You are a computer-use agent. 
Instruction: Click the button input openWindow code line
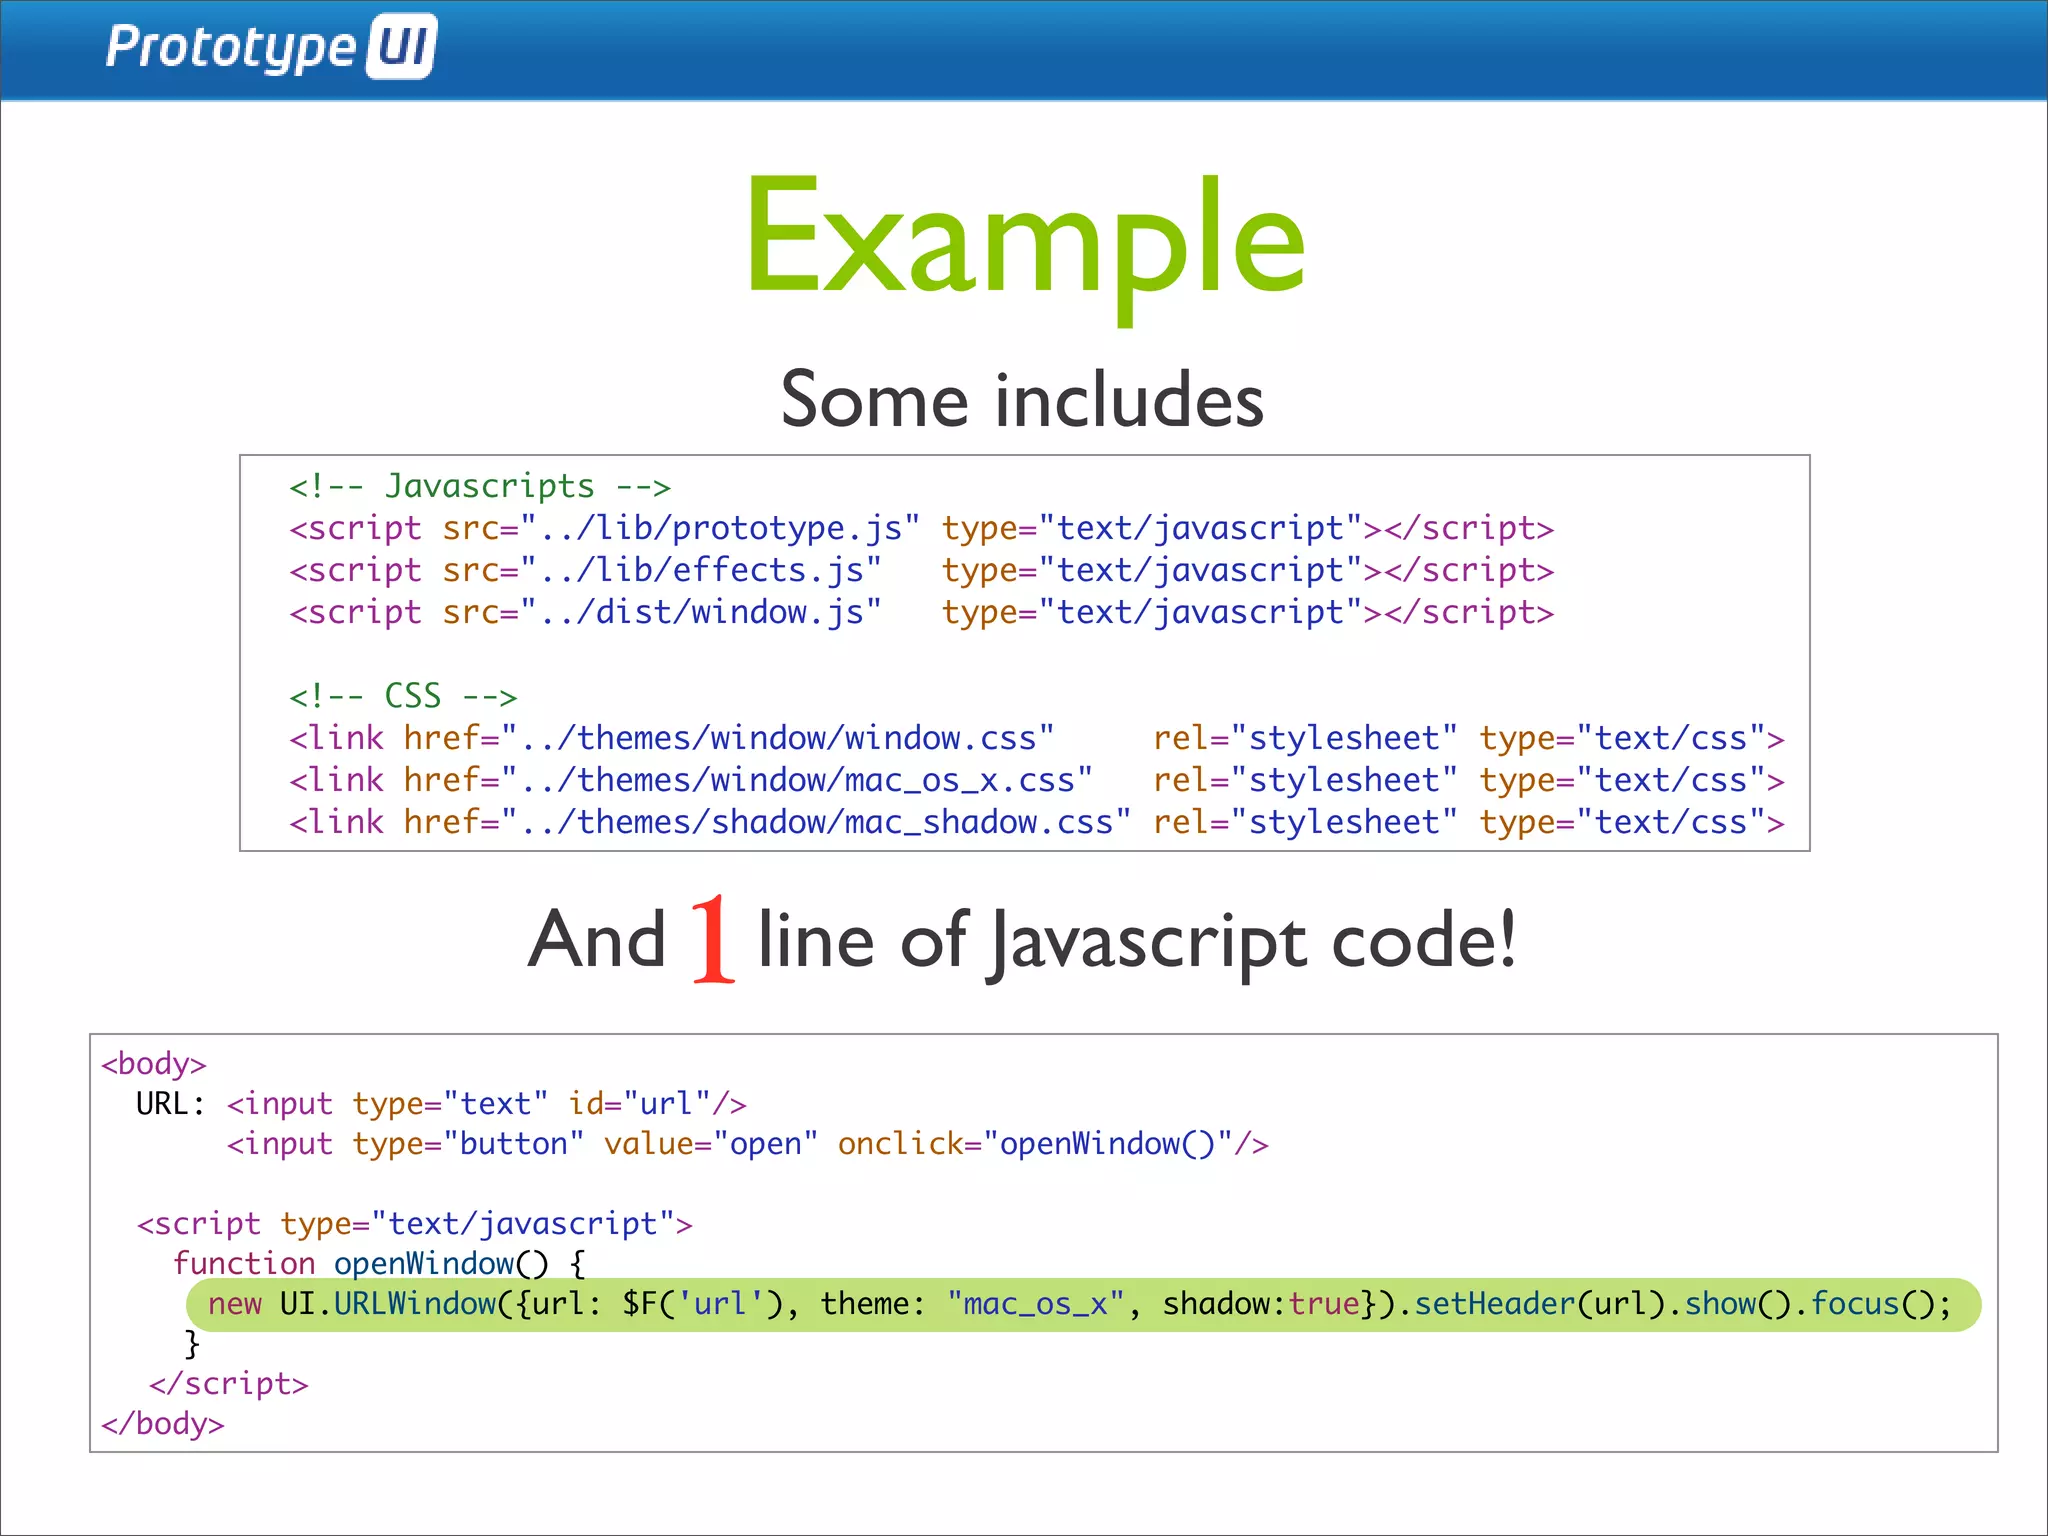point(746,1144)
